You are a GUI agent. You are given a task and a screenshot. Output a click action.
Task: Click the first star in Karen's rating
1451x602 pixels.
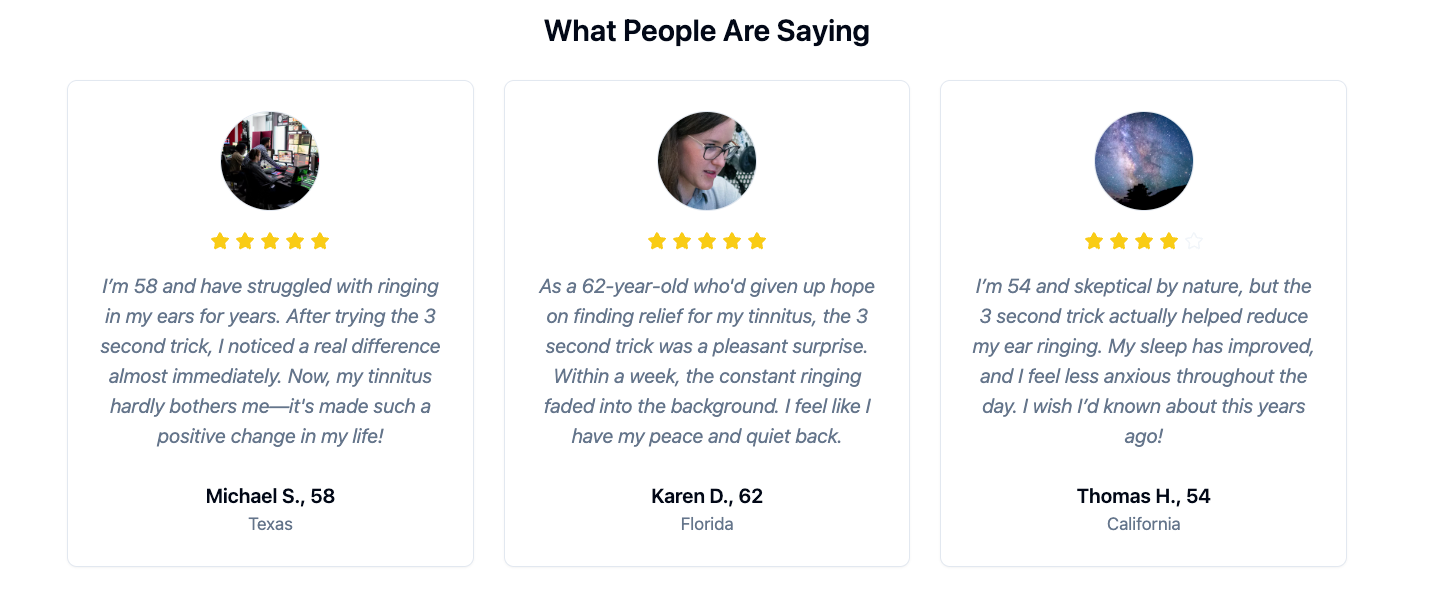657,241
